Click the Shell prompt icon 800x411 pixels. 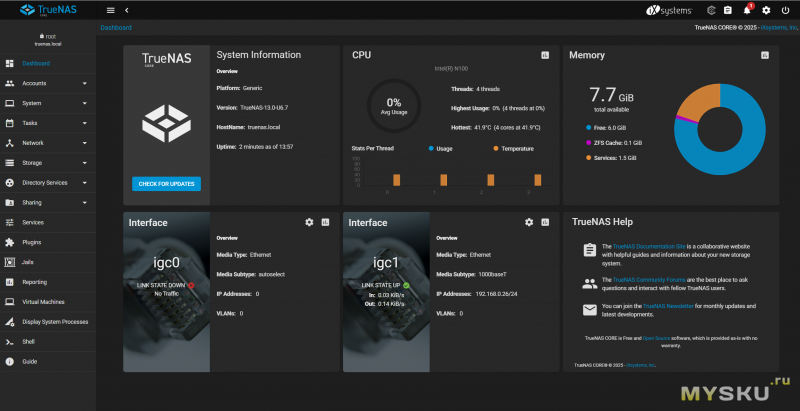[9, 342]
